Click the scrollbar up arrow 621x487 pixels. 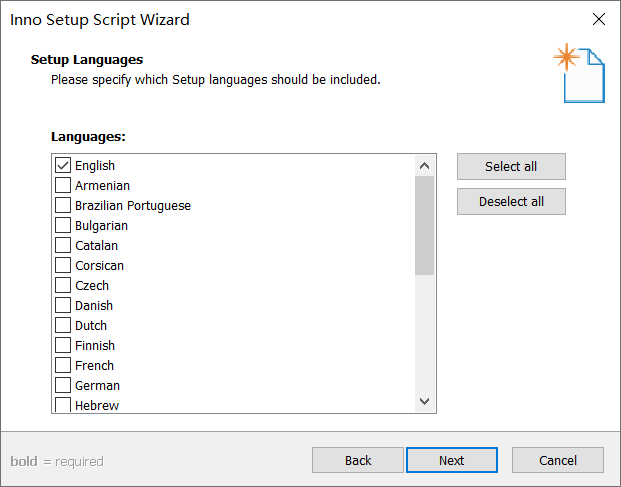tap(425, 166)
